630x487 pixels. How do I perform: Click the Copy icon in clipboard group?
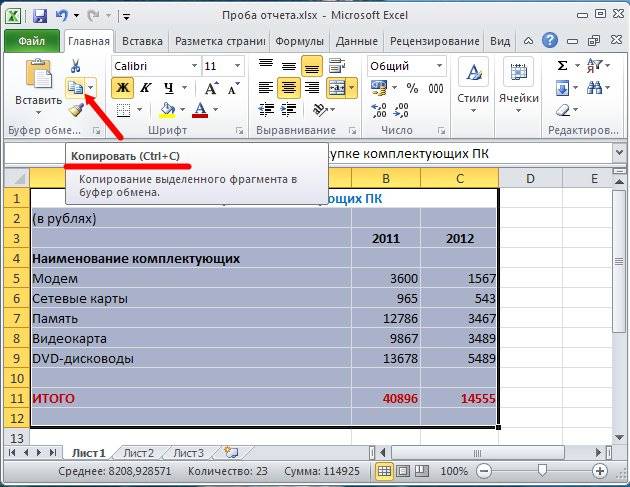coord(75,87)
